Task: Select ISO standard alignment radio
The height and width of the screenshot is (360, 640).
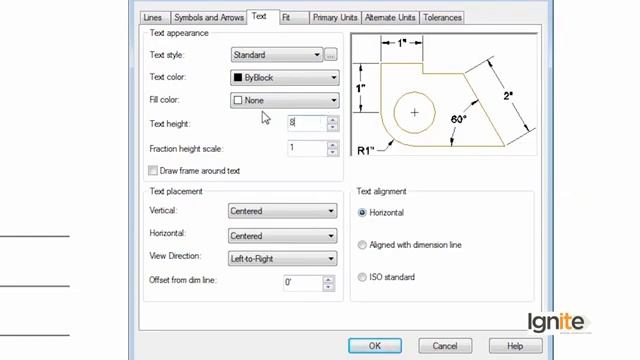Action: coord(362,277)
